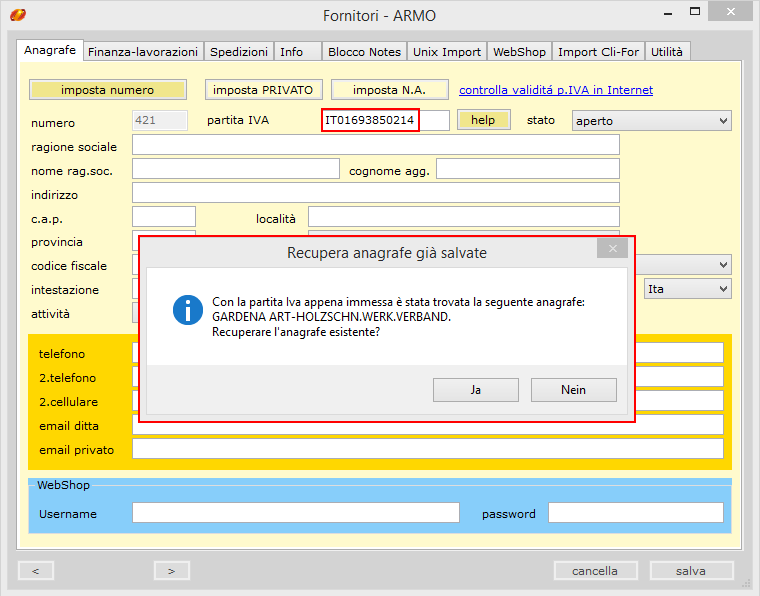Open the Import Cli-For tab
Screen dimensions: 760x596
(597, 52)
